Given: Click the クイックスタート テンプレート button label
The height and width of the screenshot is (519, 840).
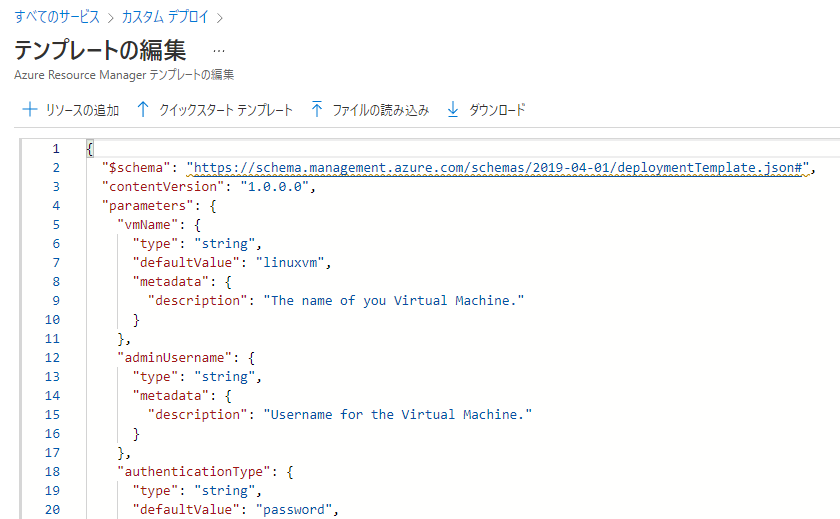Looking at the screenshot, I should [226, 110].
